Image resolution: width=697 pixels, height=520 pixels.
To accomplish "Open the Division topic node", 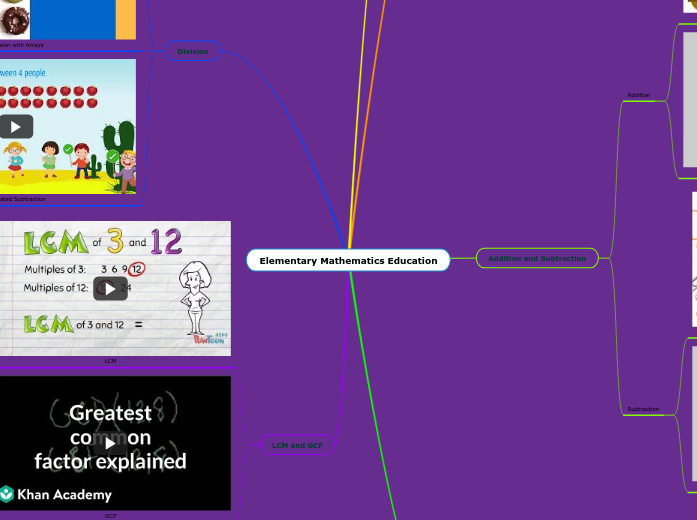I will [x=193, y=51].
